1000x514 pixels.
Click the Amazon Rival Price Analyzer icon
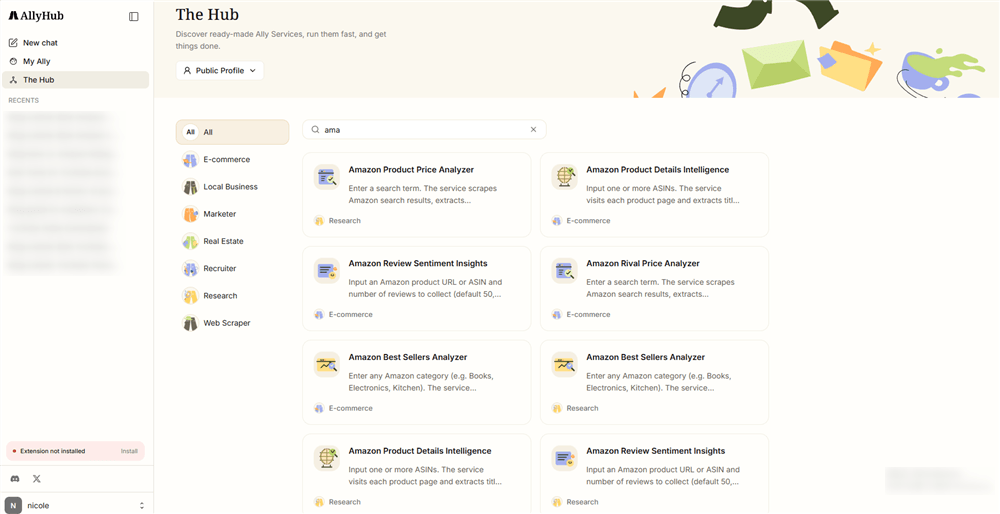564,270
